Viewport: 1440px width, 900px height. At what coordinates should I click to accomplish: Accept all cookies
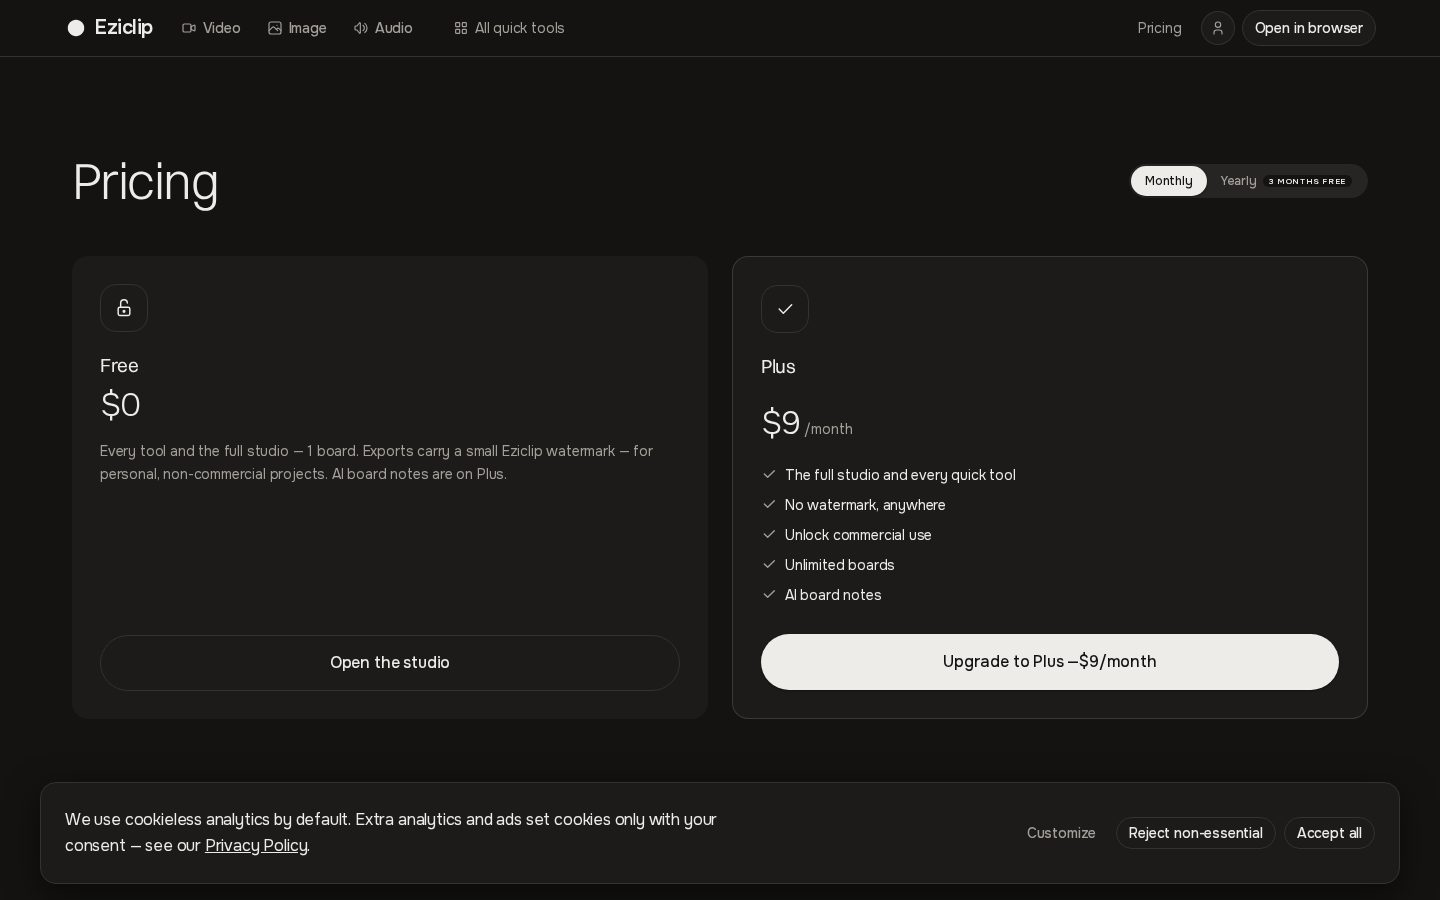point(1329,833)
